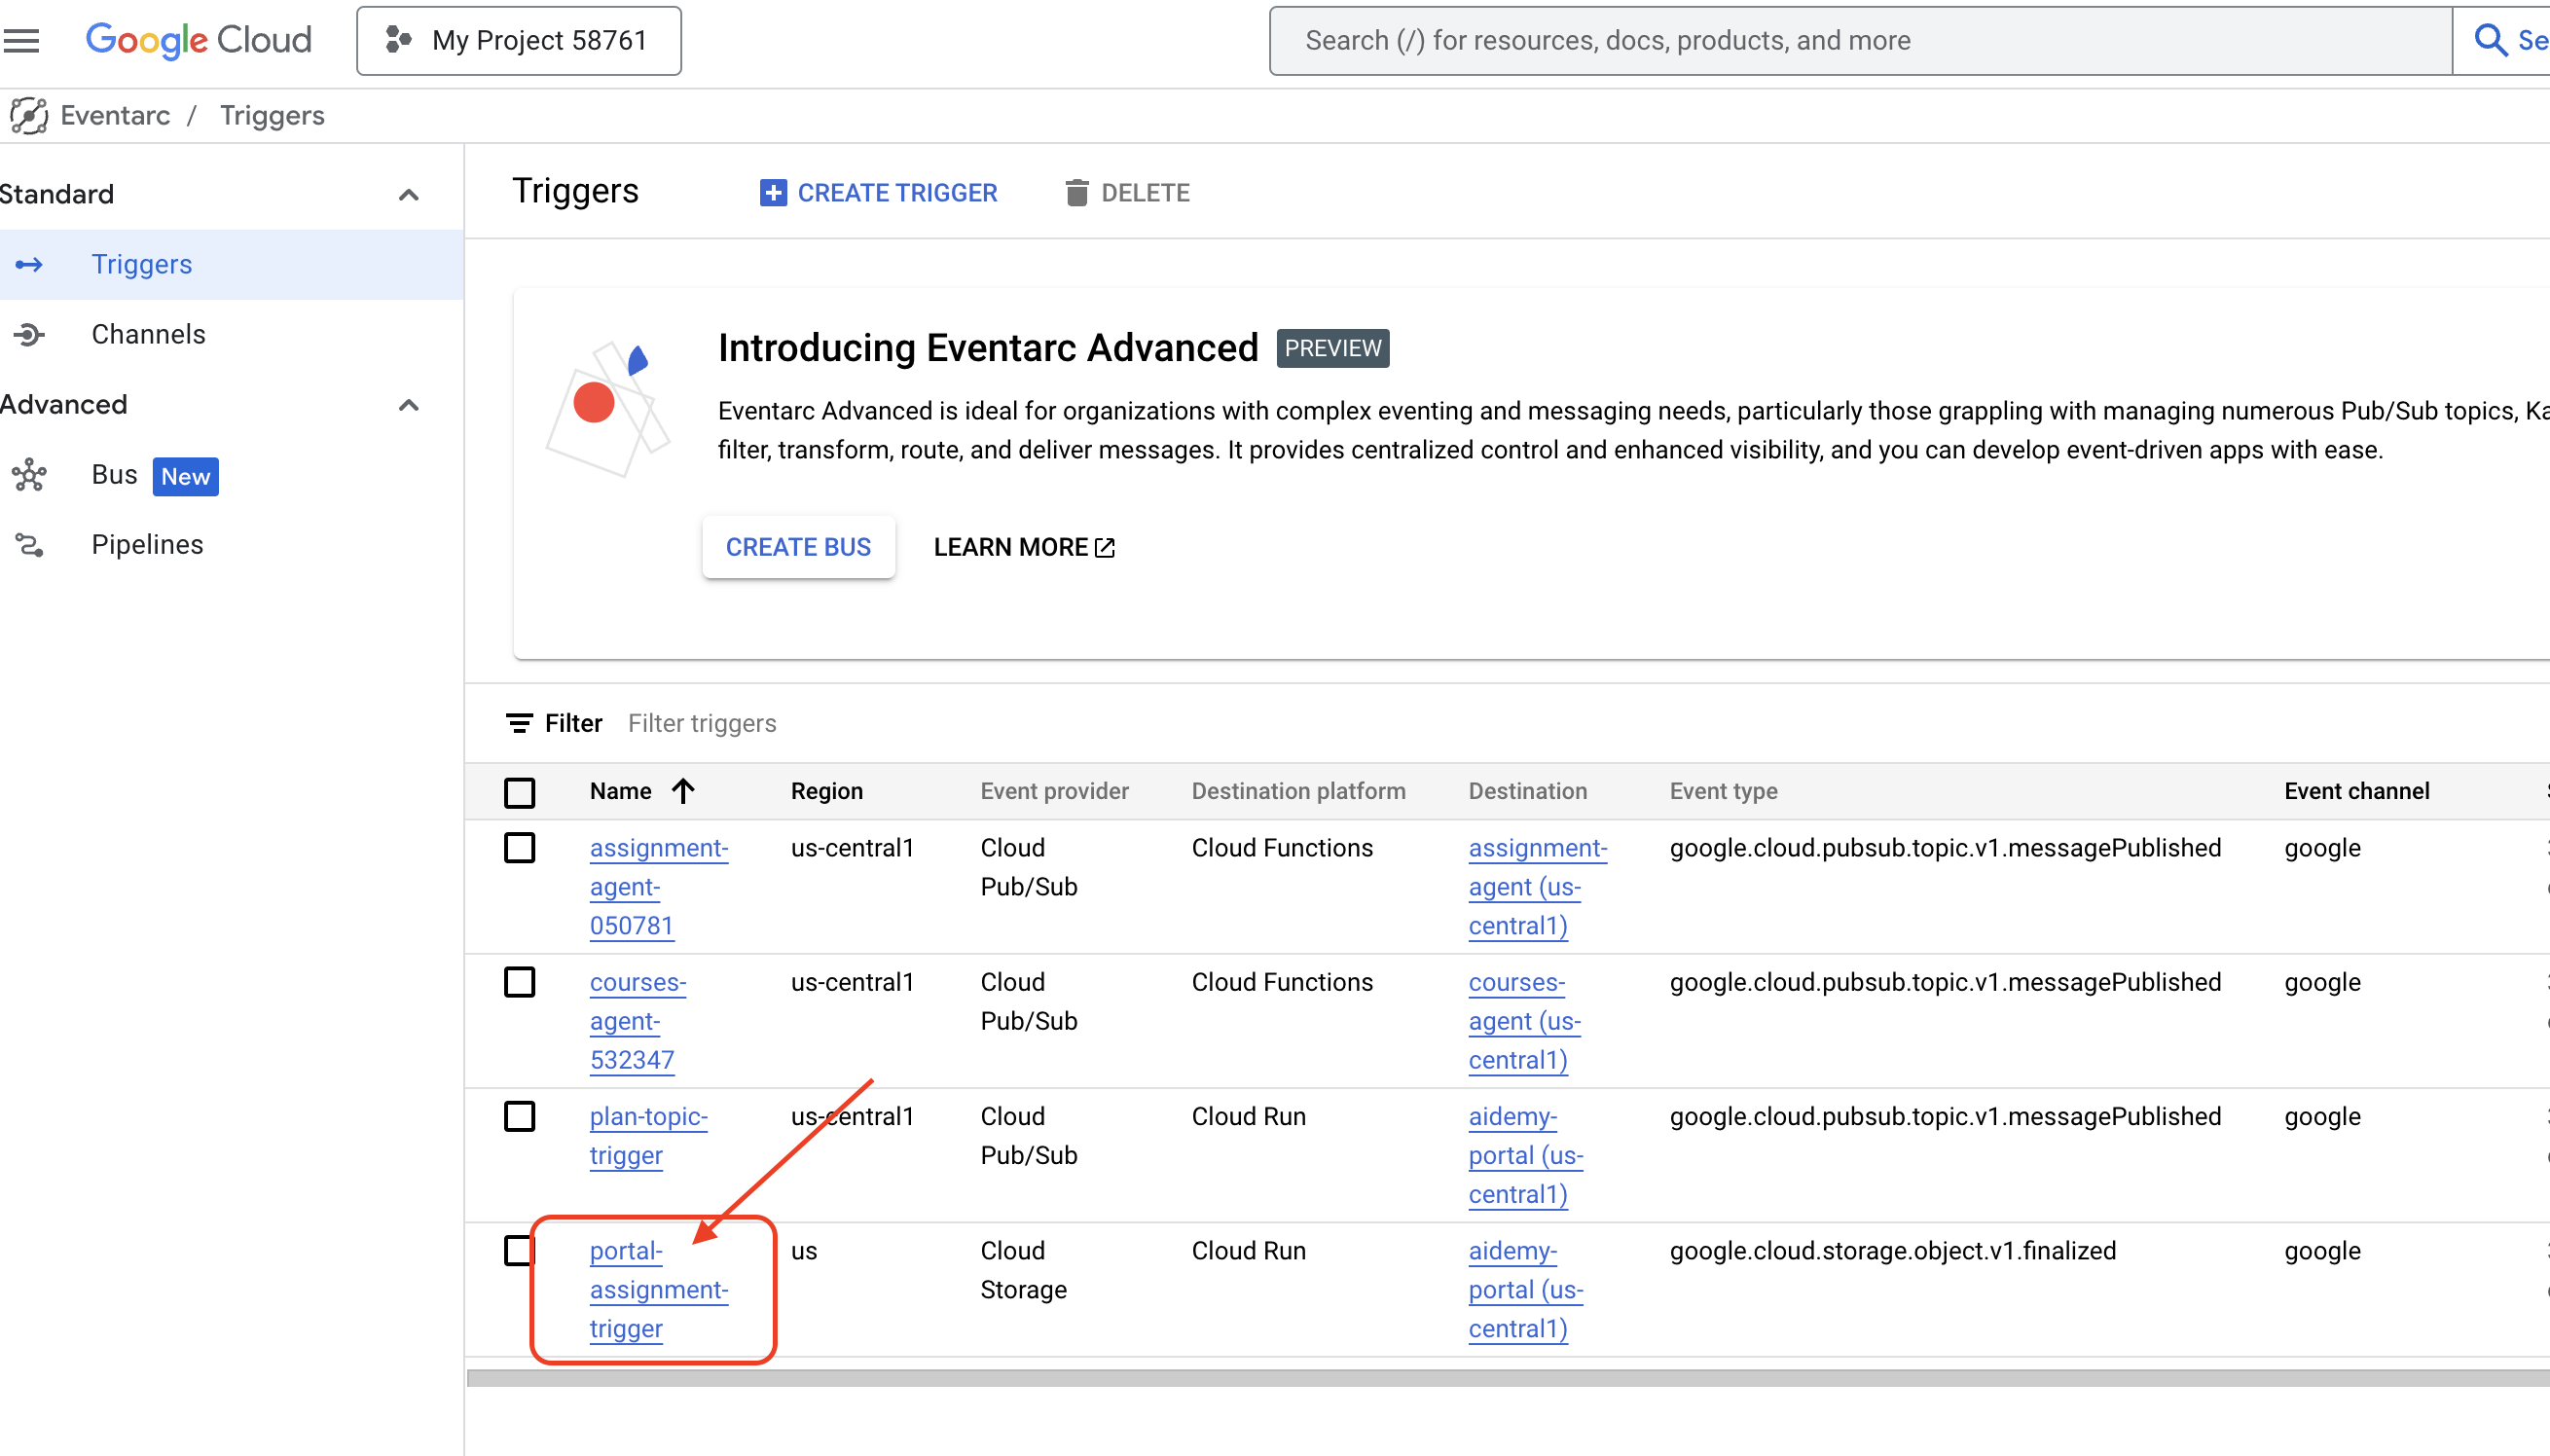Open the Triggers menu item

coord(142,263)
